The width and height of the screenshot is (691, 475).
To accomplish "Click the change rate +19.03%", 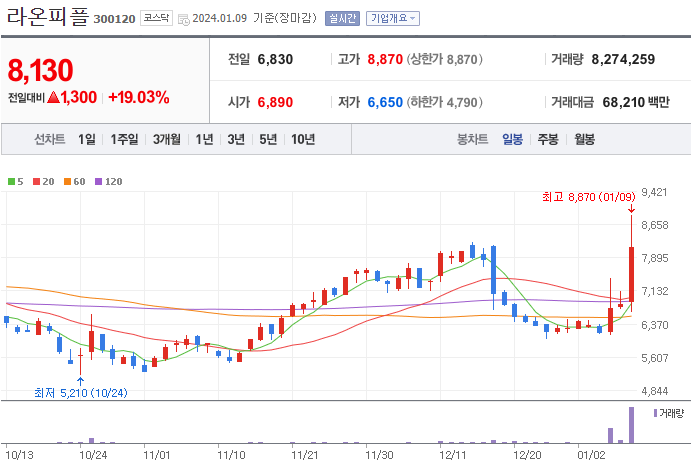I will pos(138,97).
